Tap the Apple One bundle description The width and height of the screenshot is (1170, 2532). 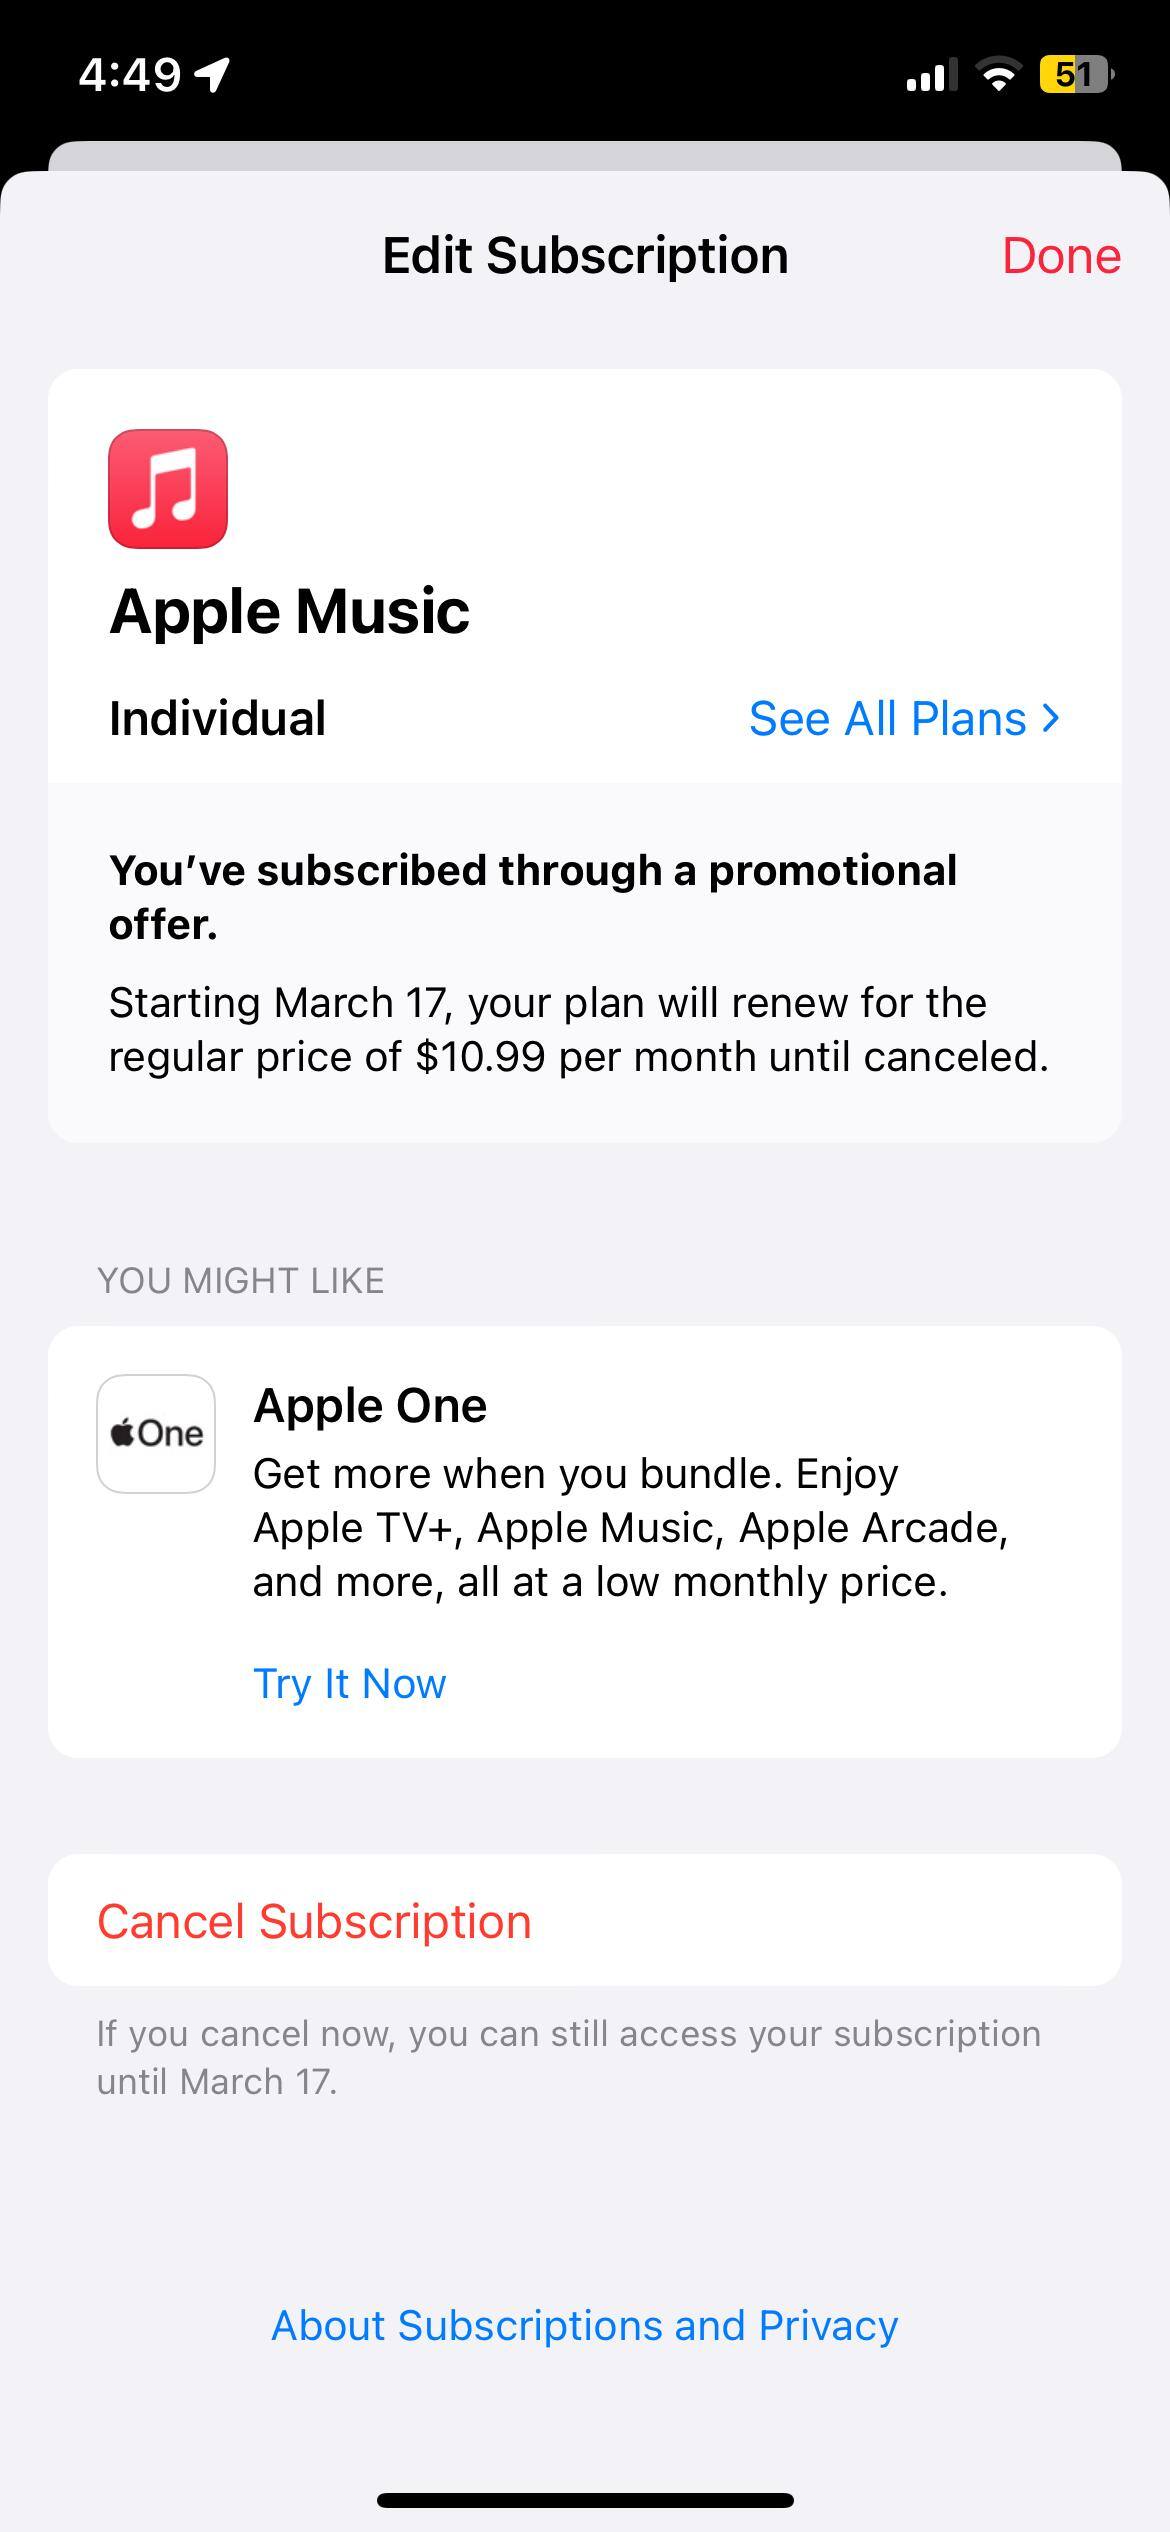click(630, 1527)
